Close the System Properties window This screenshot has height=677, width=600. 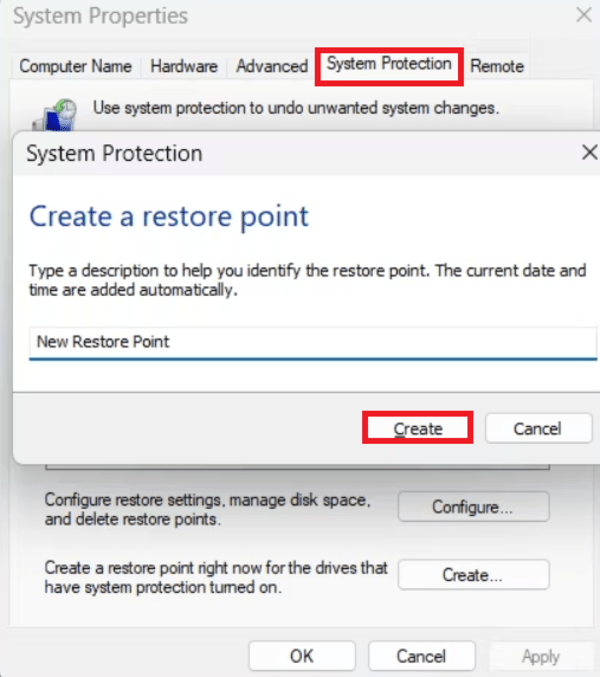point(583,16)
